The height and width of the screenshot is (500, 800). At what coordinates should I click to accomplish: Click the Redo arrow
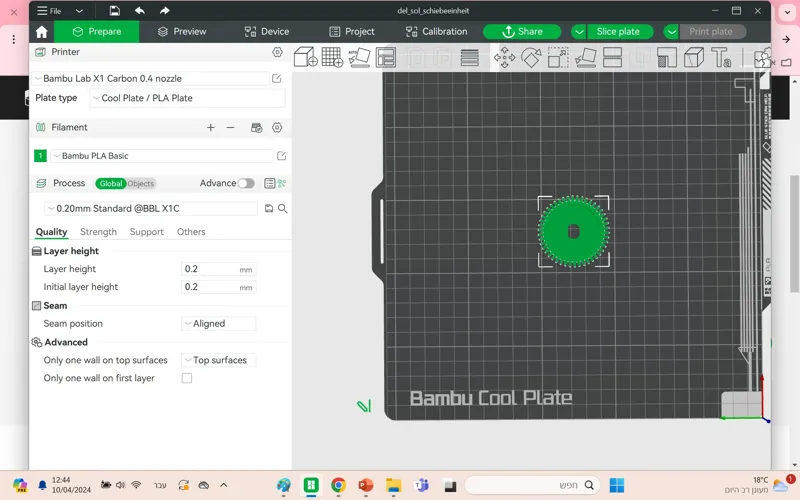(x=164, y=11)
